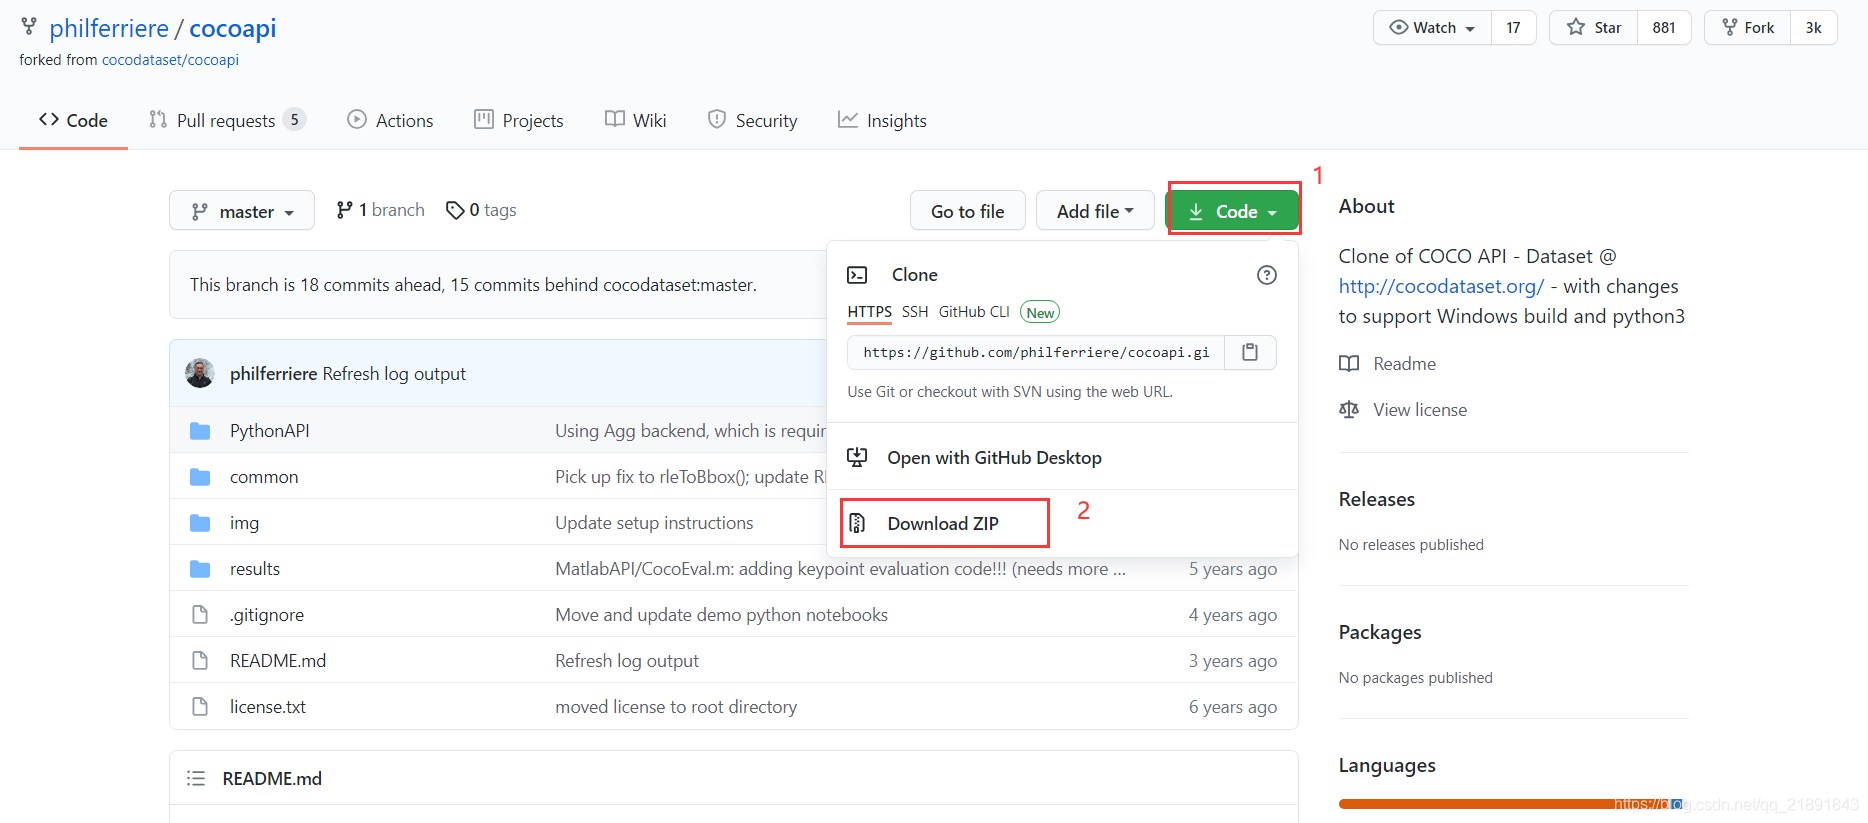
Task: Click the Readme book icon in About
Action: (x=1349, y=364)
